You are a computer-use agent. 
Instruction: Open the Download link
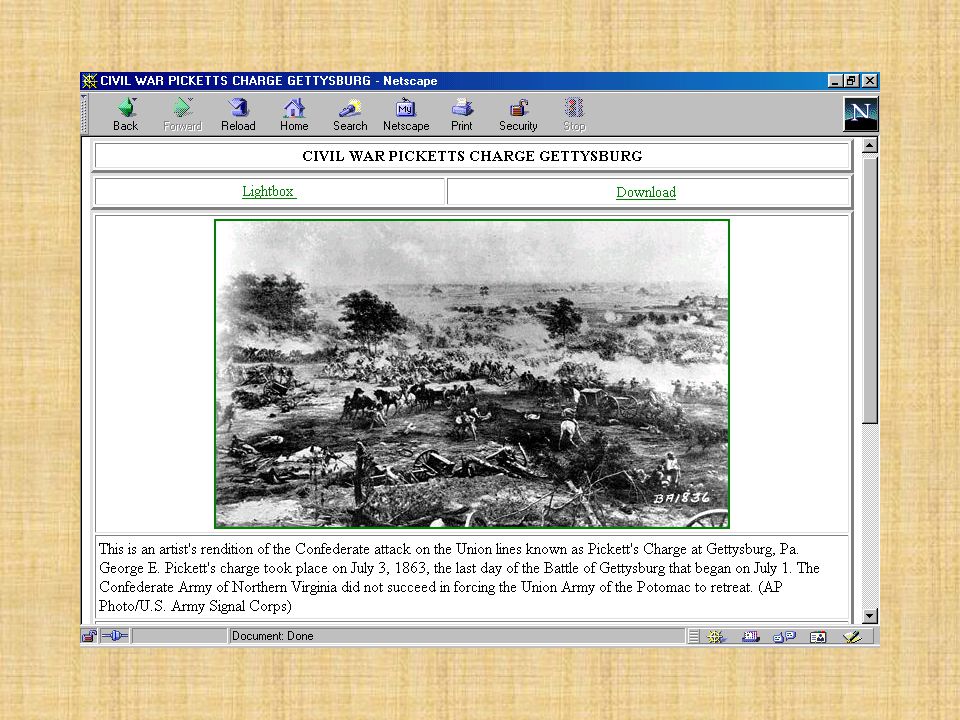pyautogui.click(x=646, y=192)
